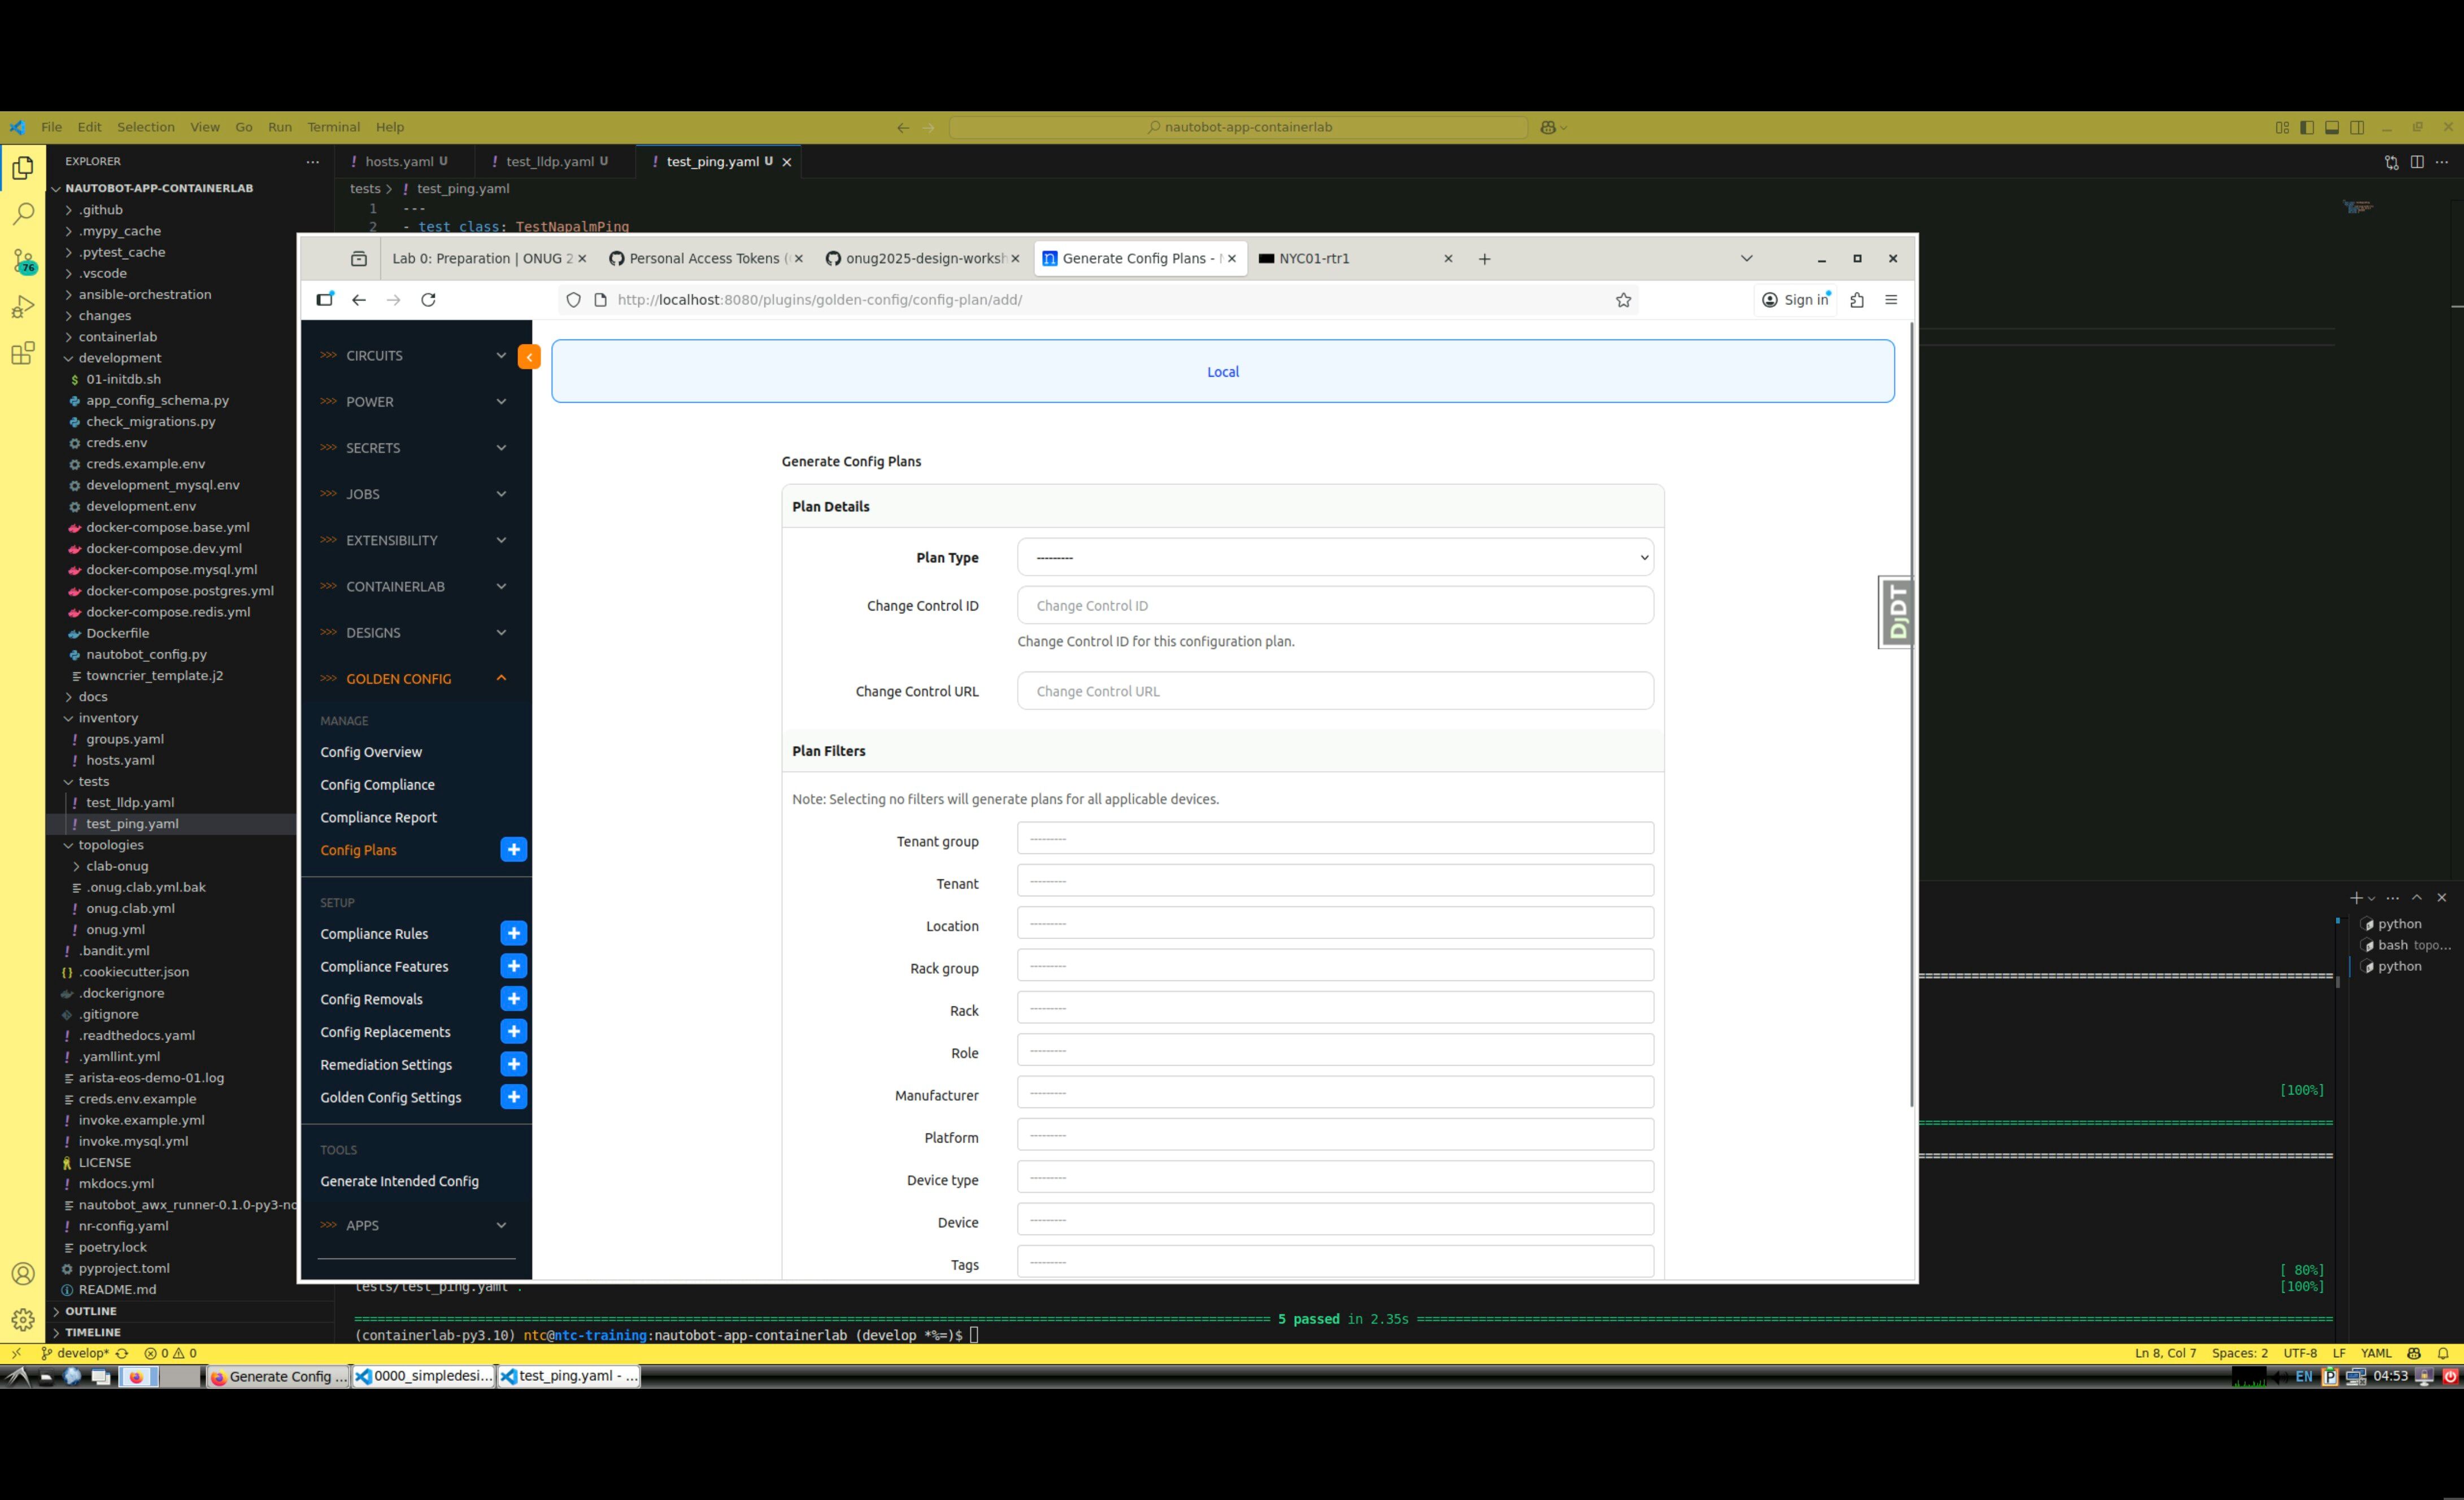Bookmark this page with the star icon
This screenshot has width=2464, height=1500.
(x=1623, y=300)
